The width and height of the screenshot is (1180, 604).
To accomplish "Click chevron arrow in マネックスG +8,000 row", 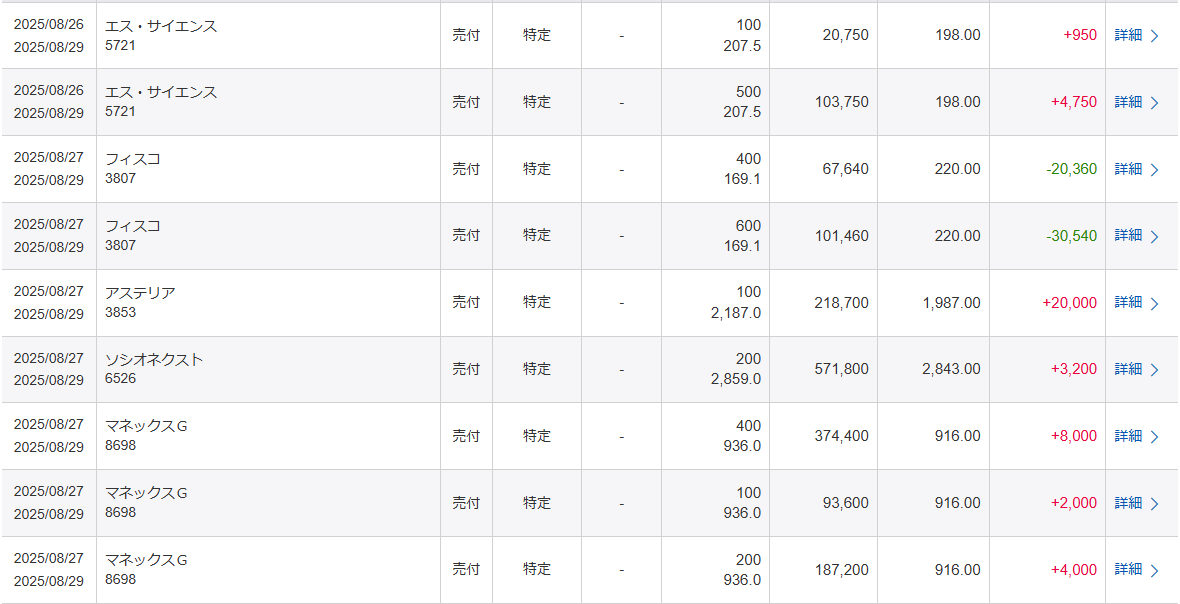I will pos(1155,437).
